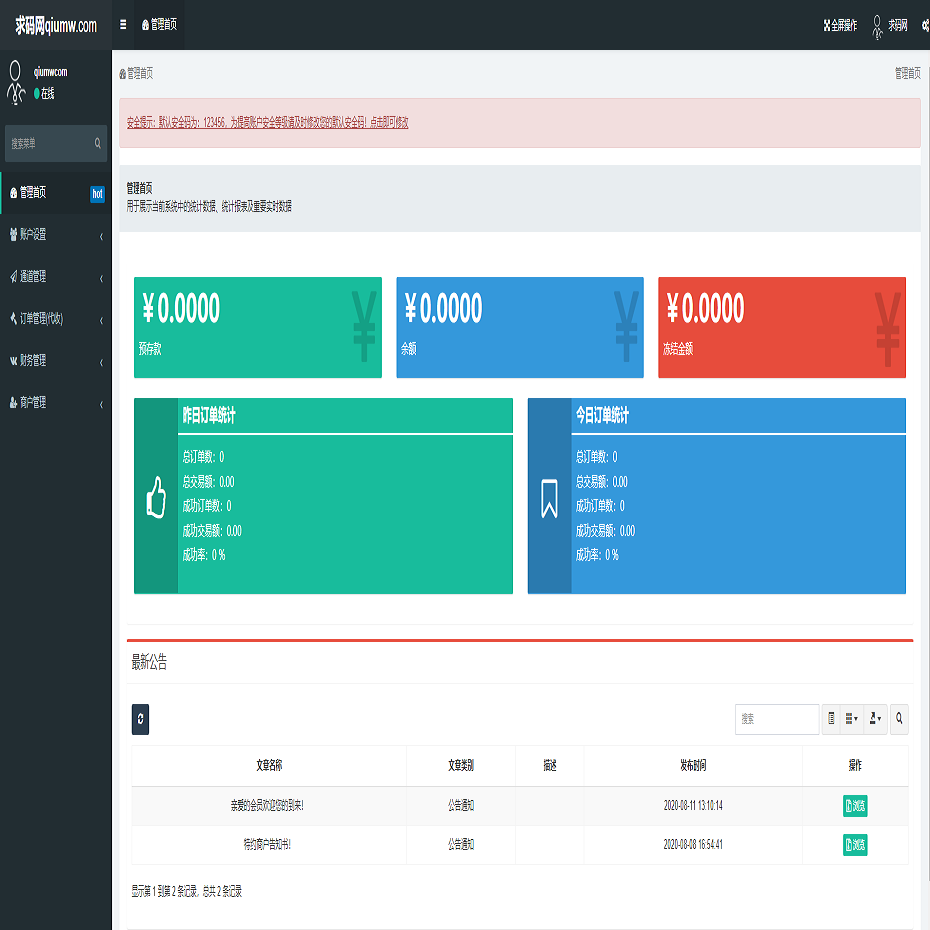Open the export data dropdown
Screen dimensions: 930x930
pyautogui.click(x=874, y=719)
